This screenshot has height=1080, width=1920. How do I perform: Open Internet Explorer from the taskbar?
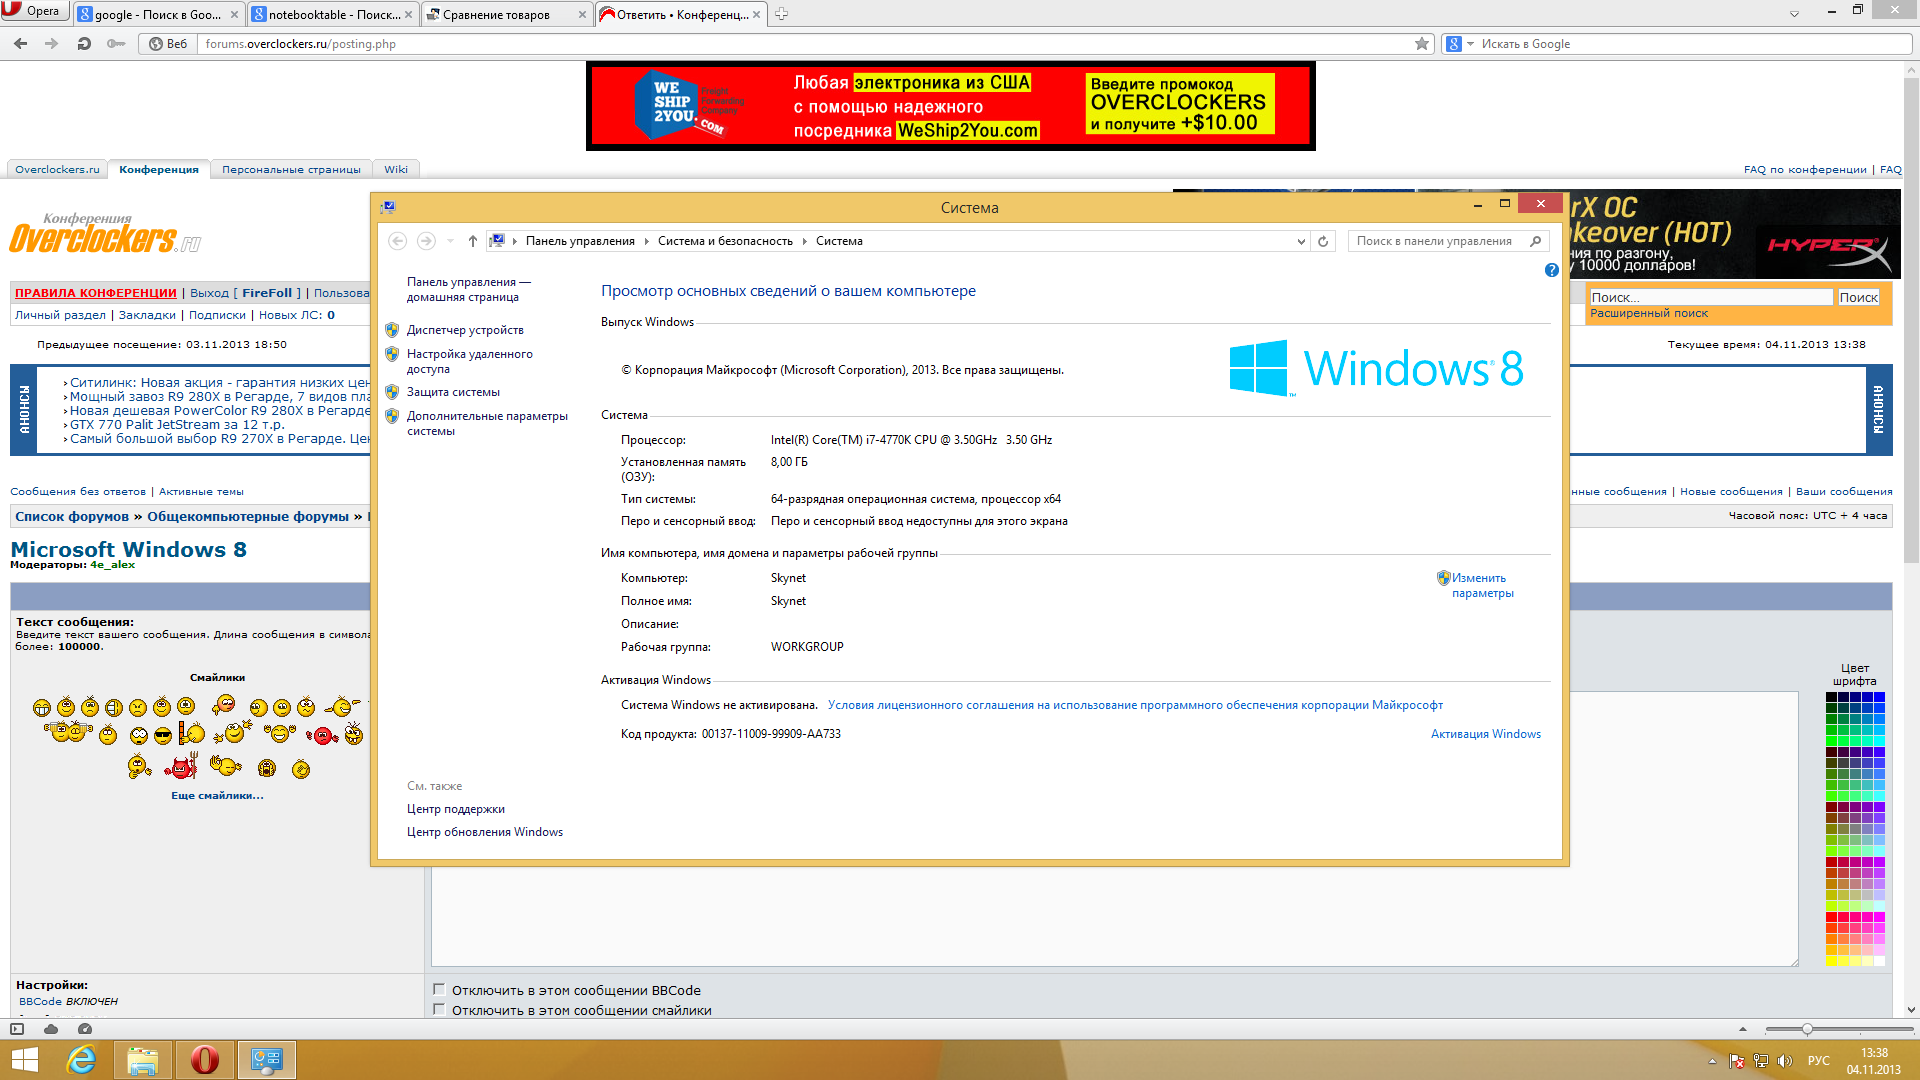(81, 1060)
